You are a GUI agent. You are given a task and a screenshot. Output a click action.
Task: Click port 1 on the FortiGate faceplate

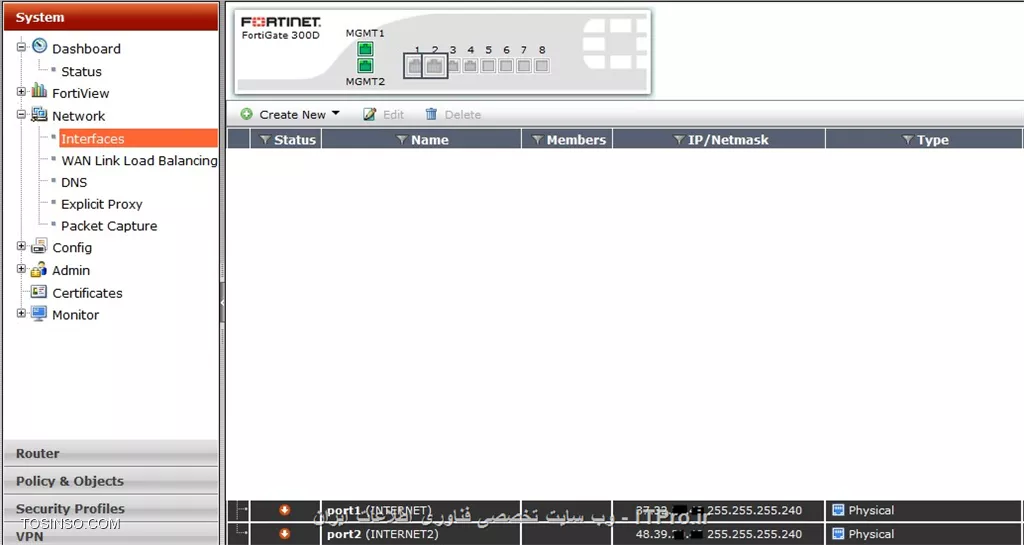(414, 66)
